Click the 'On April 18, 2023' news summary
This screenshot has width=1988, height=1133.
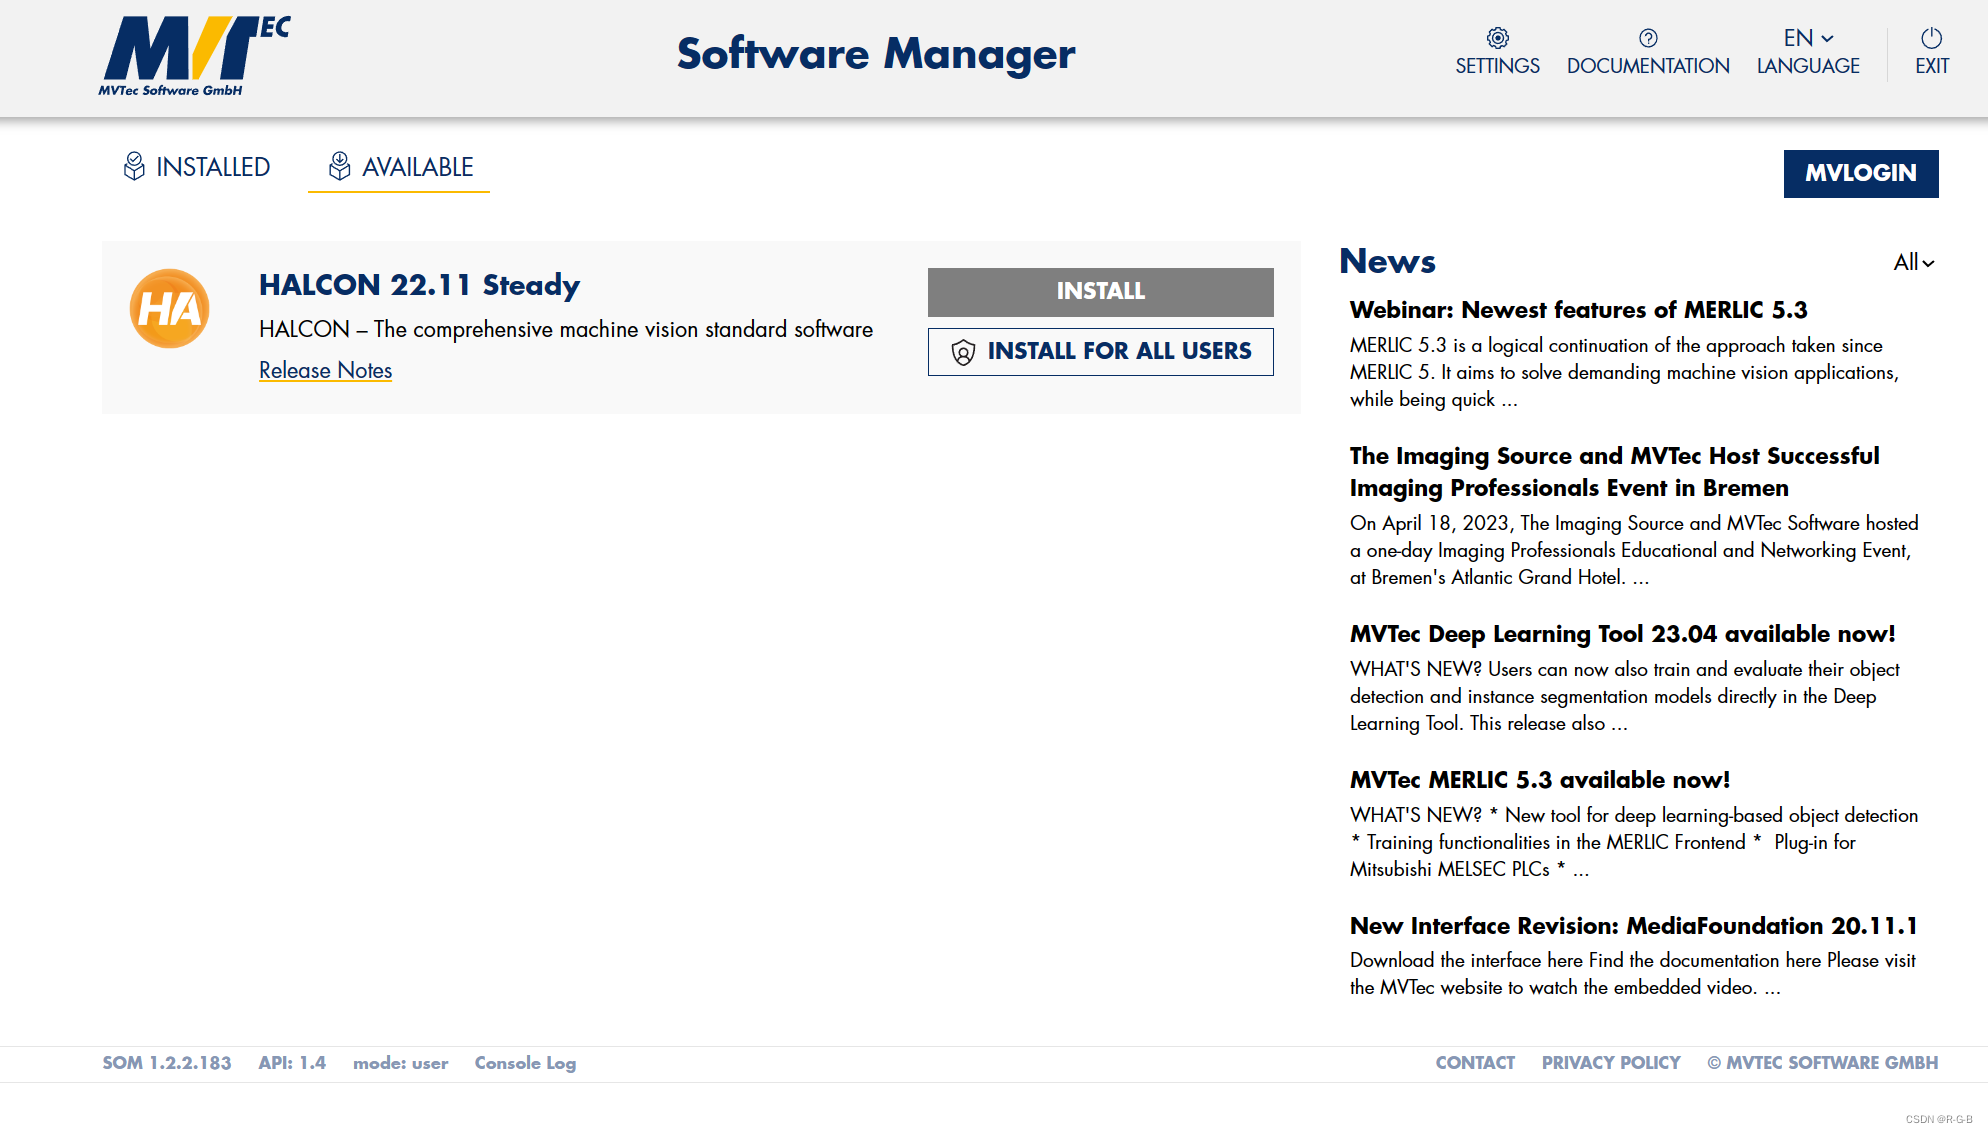(1634, 550)
